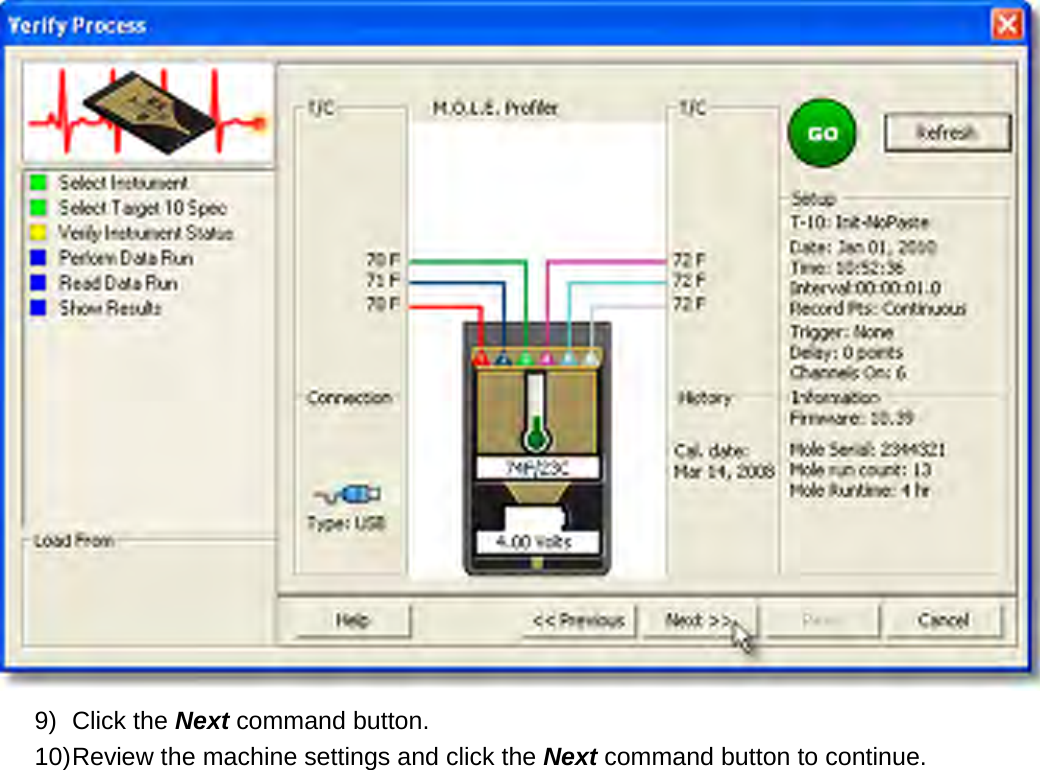Click the 'Interval:00:00:01.0' setting
This screenshot has height=770, width=1040.
(x=865, y=289)
